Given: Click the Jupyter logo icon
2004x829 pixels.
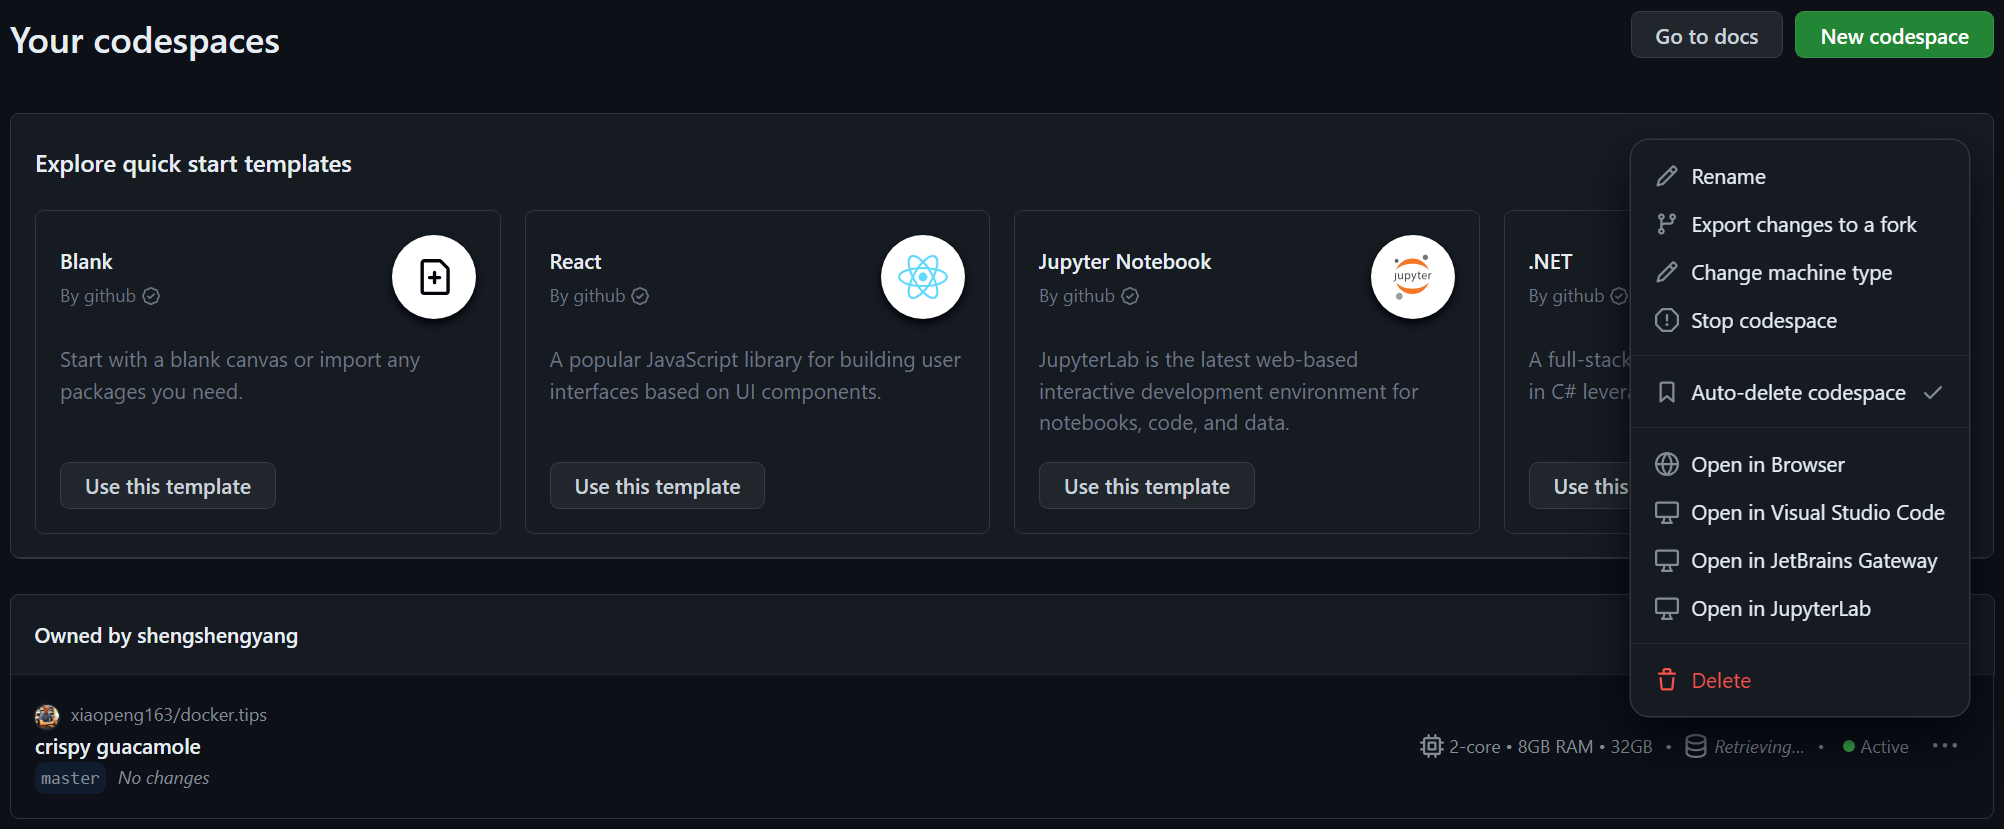Looking at the screenshot, I should coord(1412,277).
